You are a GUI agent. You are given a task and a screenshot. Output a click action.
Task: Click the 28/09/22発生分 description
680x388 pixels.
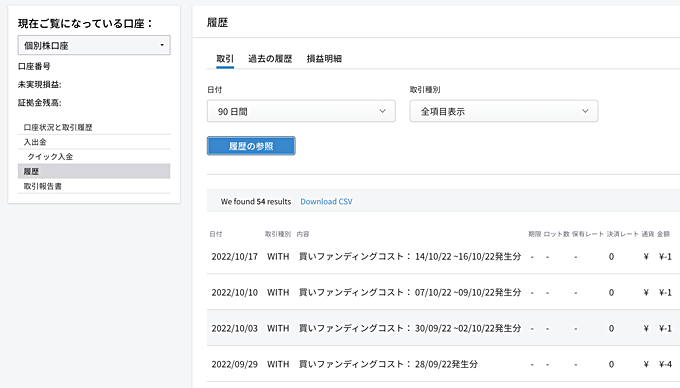pos(388,365)
